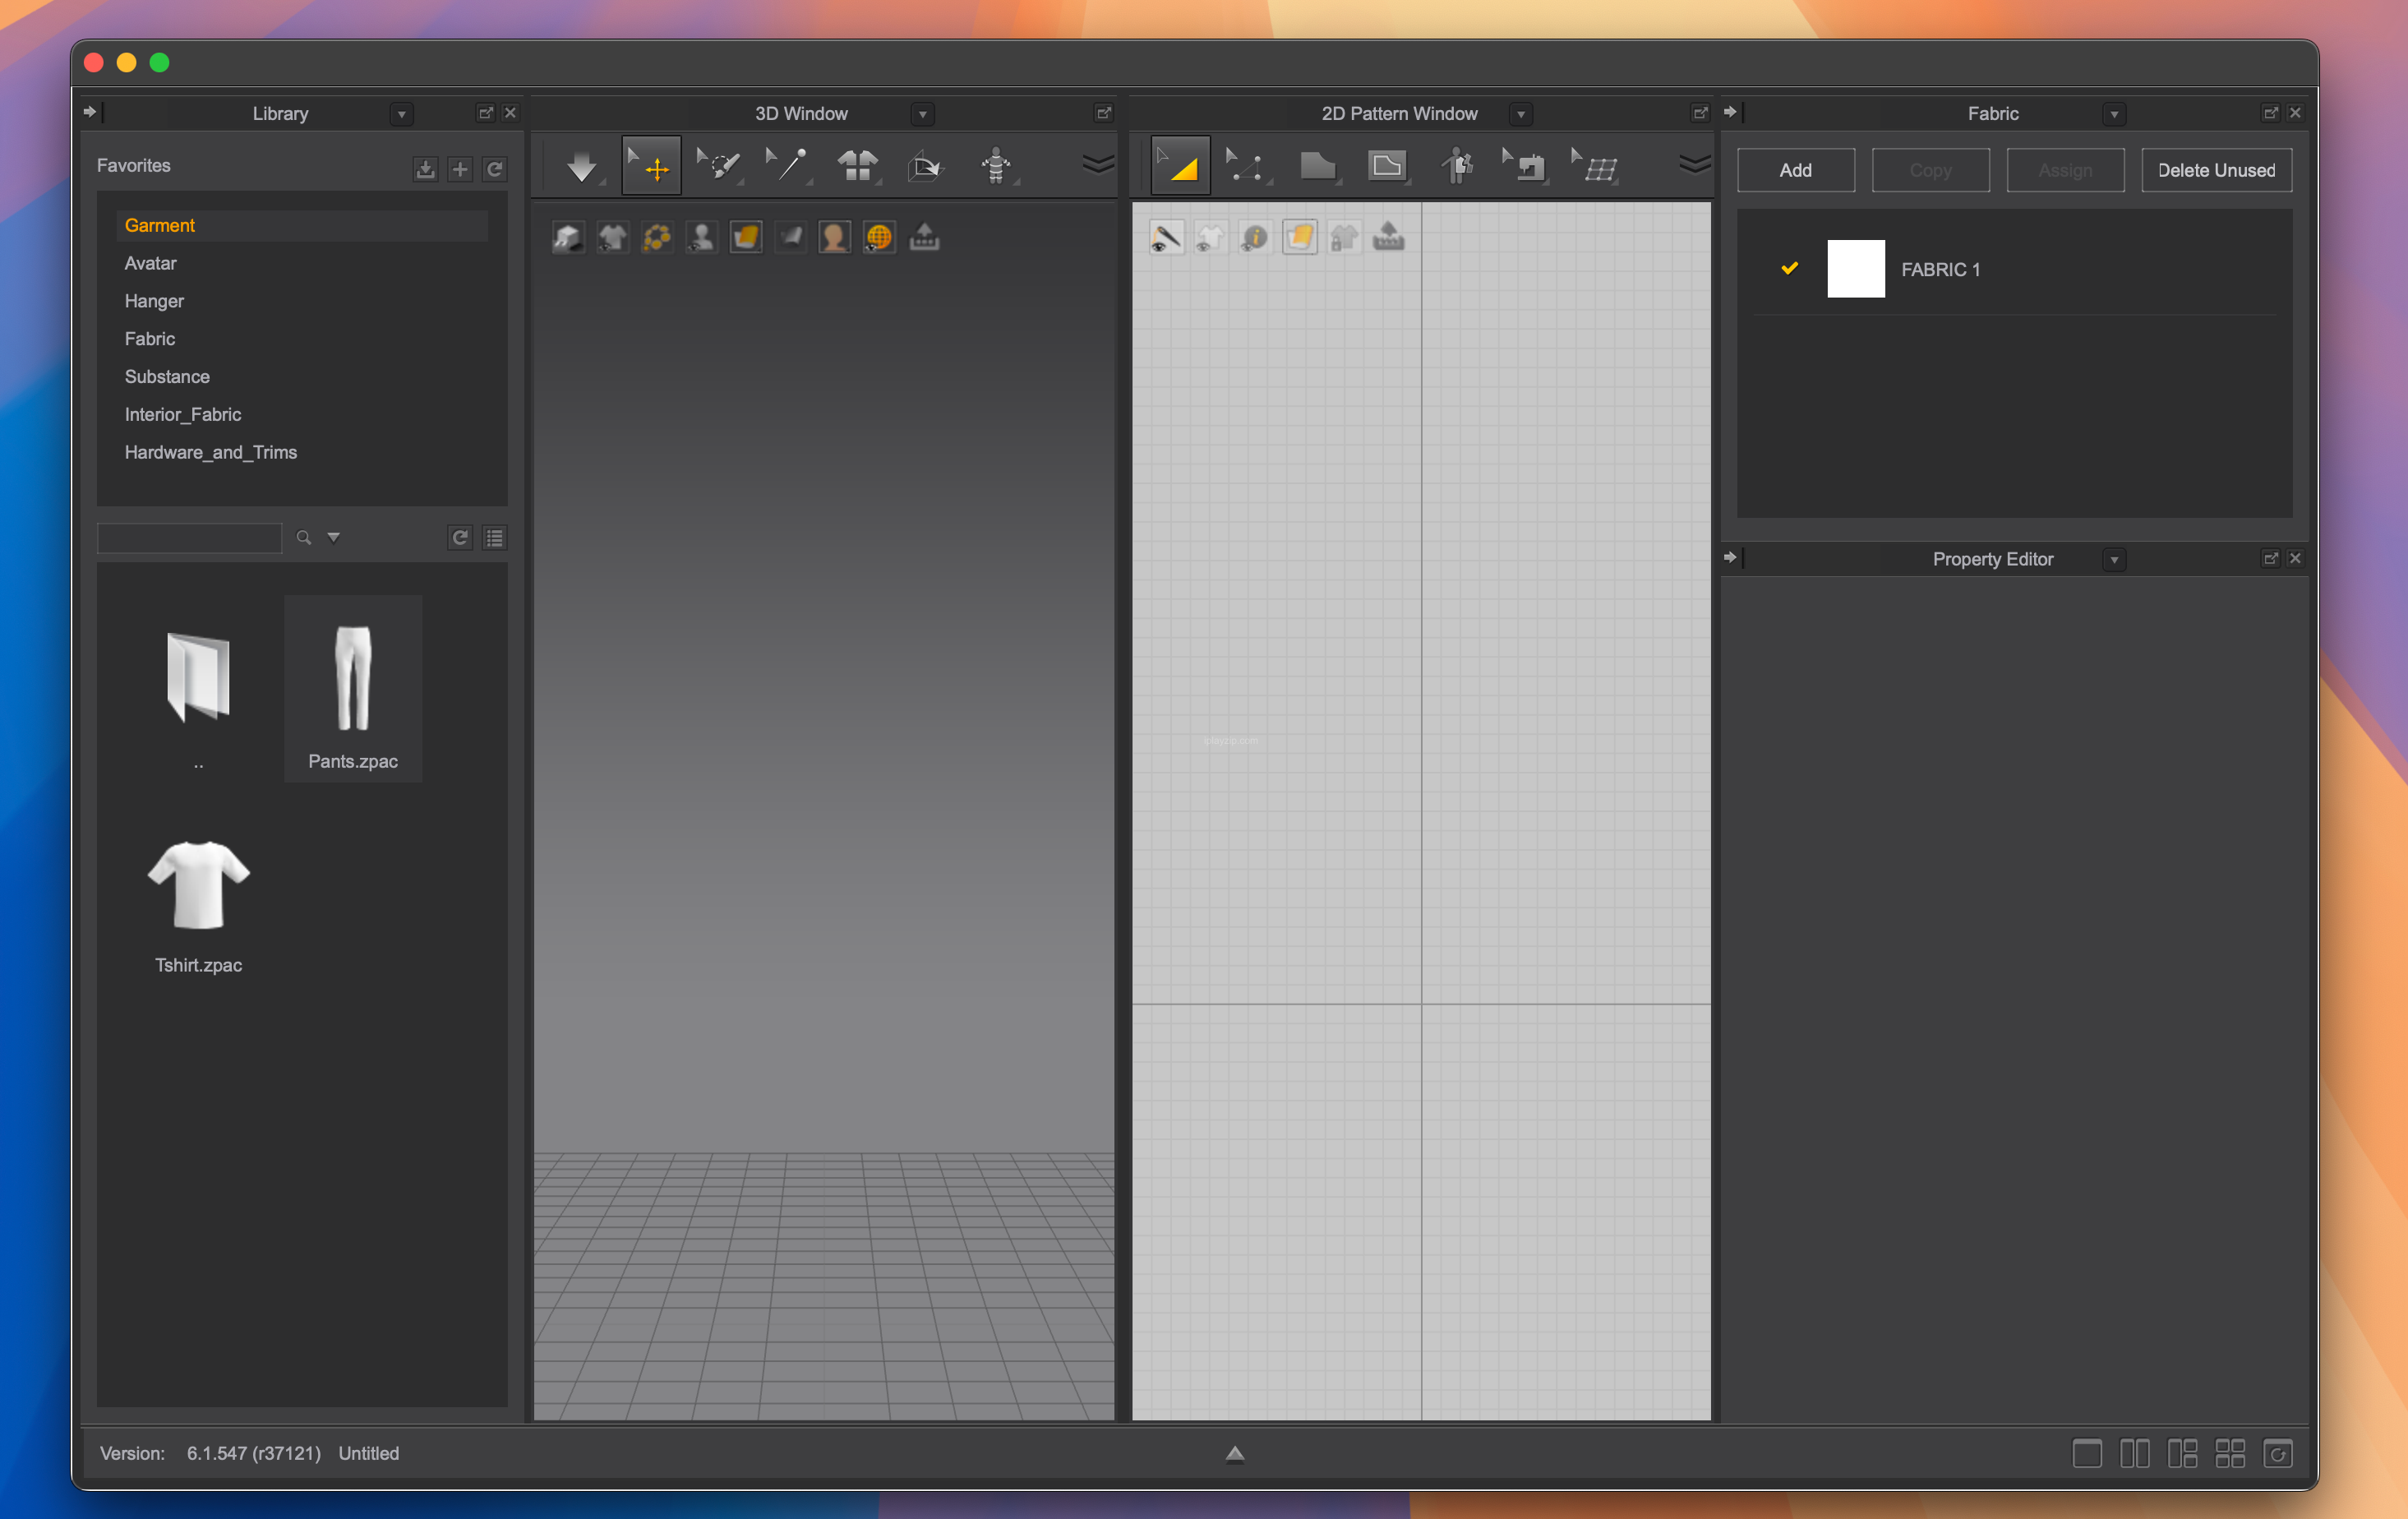
Task: Toggle the orange fabric texture surface in 3D
Action: coord(746,237)
